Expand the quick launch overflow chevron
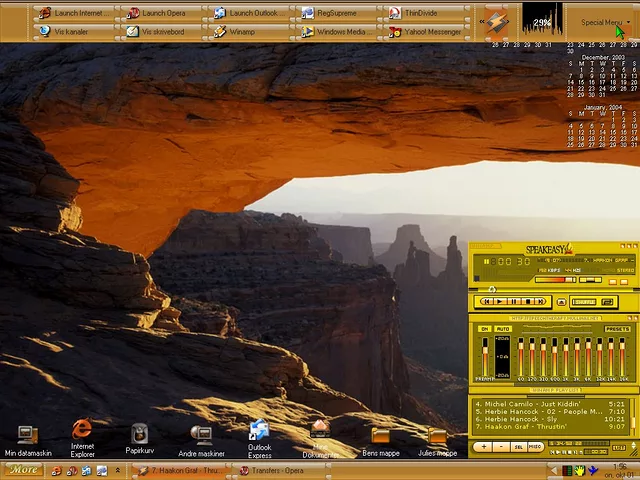The width and height of the screenshot is (640, 480). coord(118,471)
